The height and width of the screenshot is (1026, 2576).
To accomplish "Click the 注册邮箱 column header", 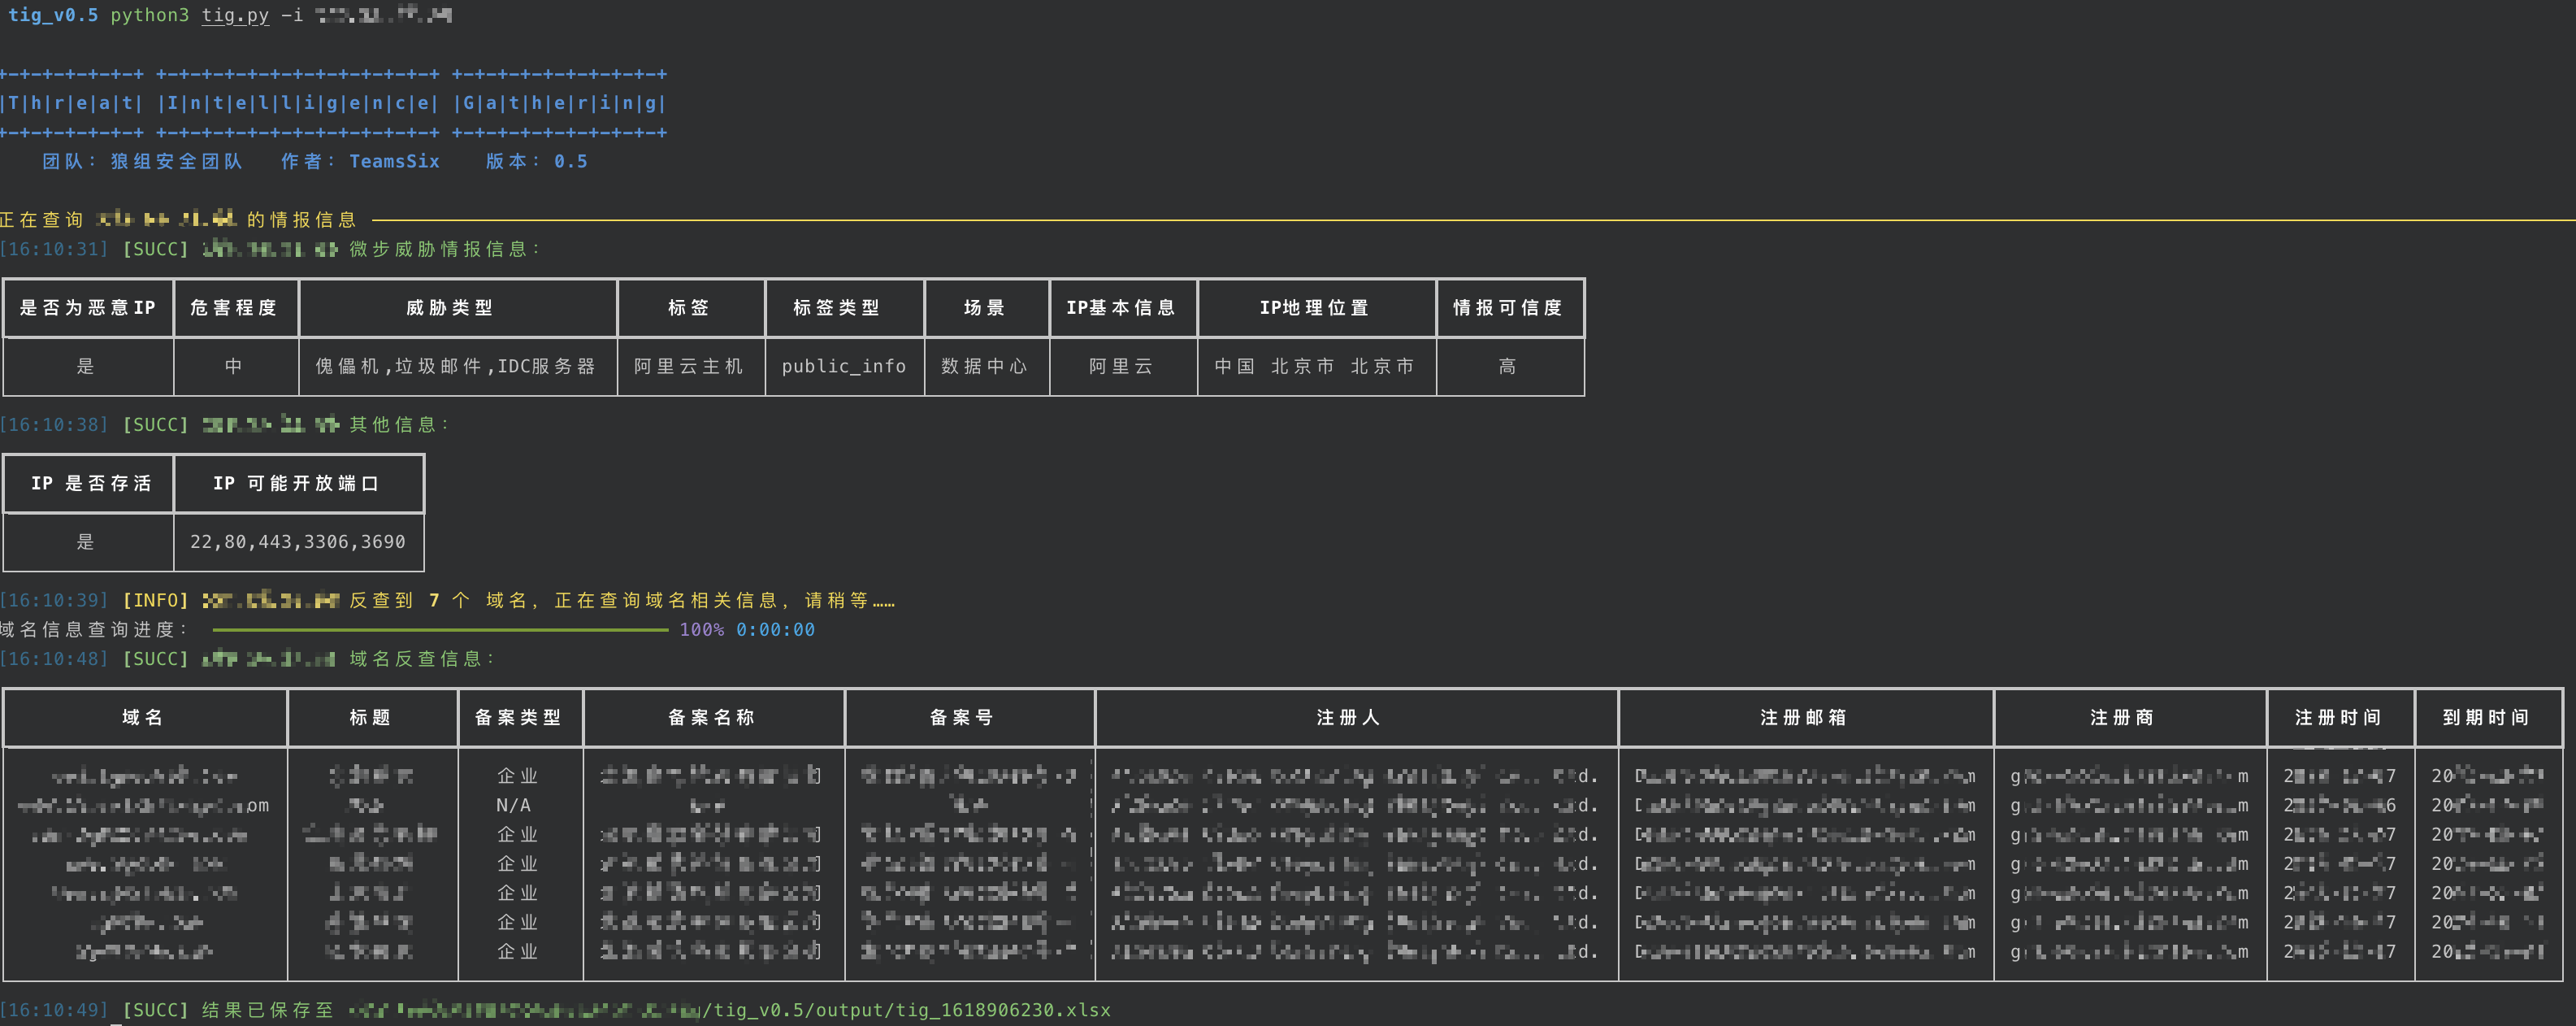I will [1803, 717].
